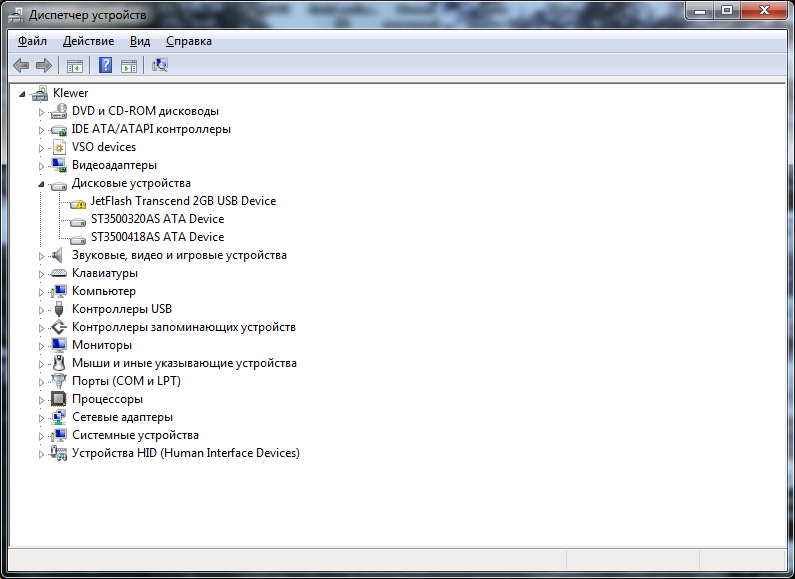Expand the Контроллеры USB node
This screenshot has width=795, height=579.
point(41,310)
